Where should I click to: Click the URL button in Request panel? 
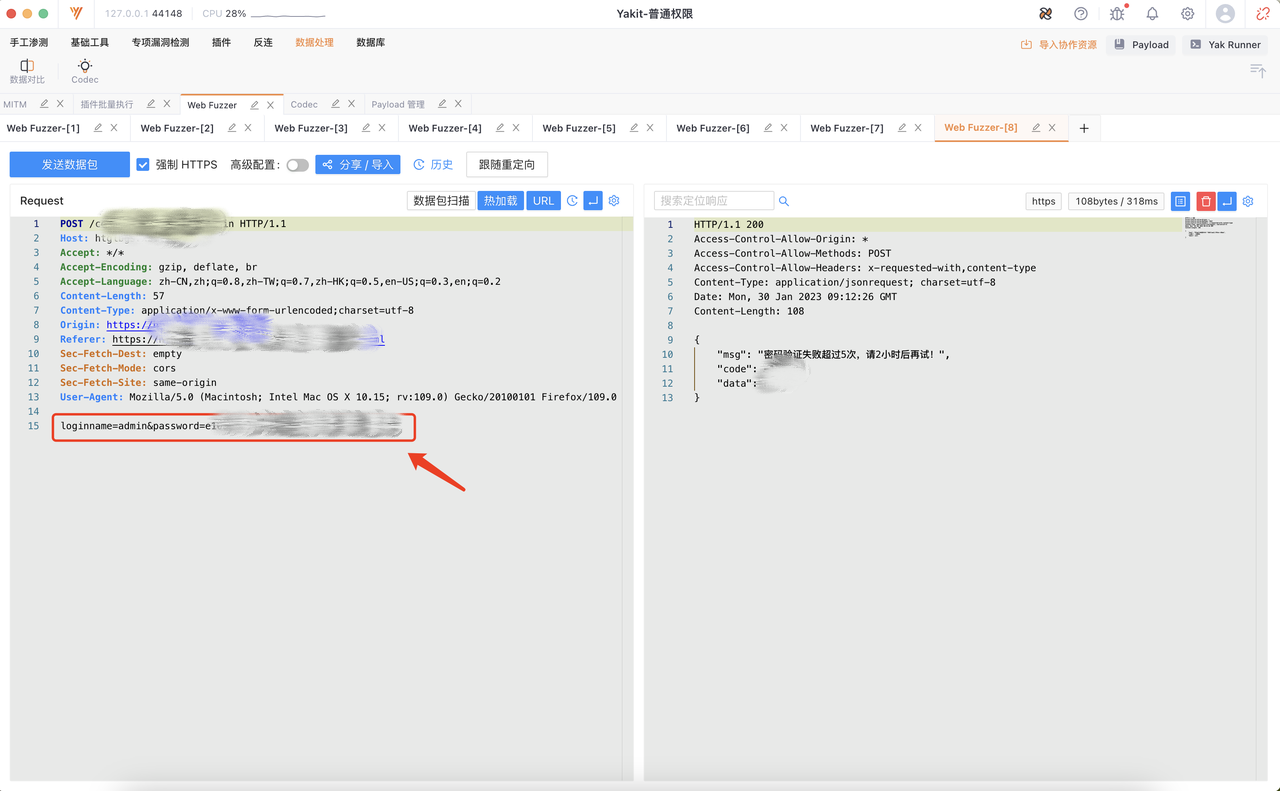(x=543, y=201)
